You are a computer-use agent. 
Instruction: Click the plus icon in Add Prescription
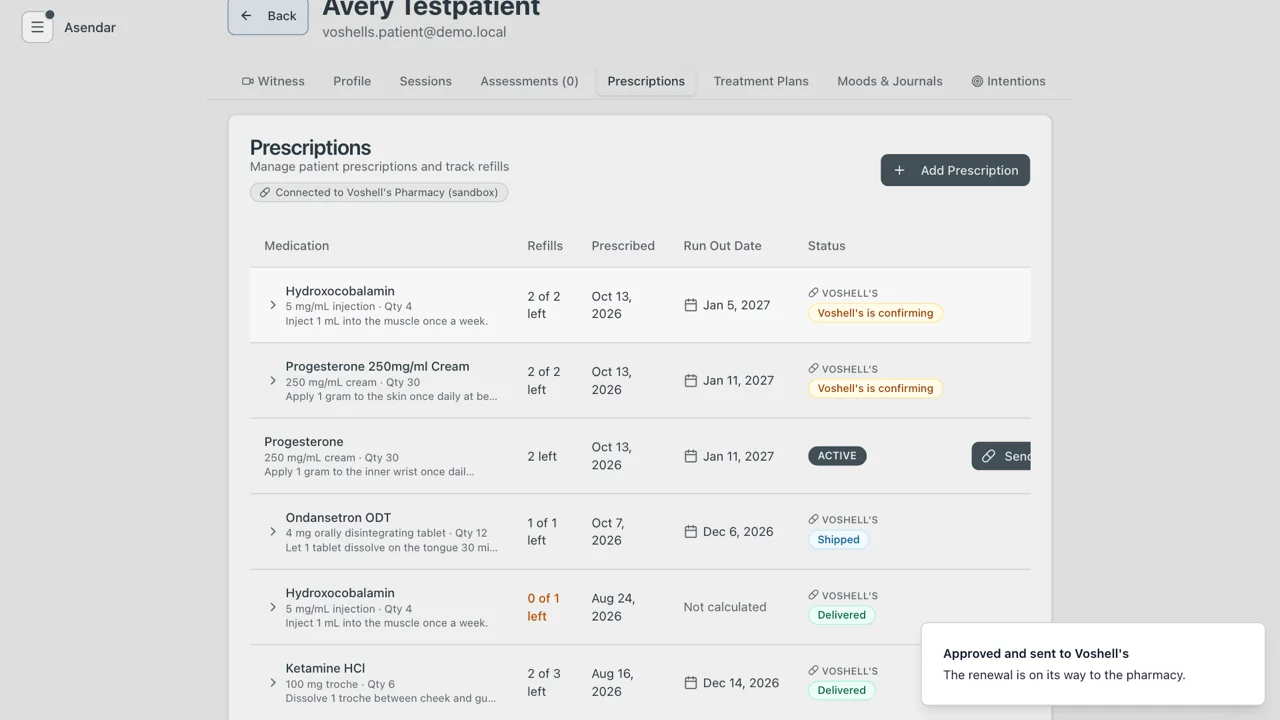click(x=899, y=170)
